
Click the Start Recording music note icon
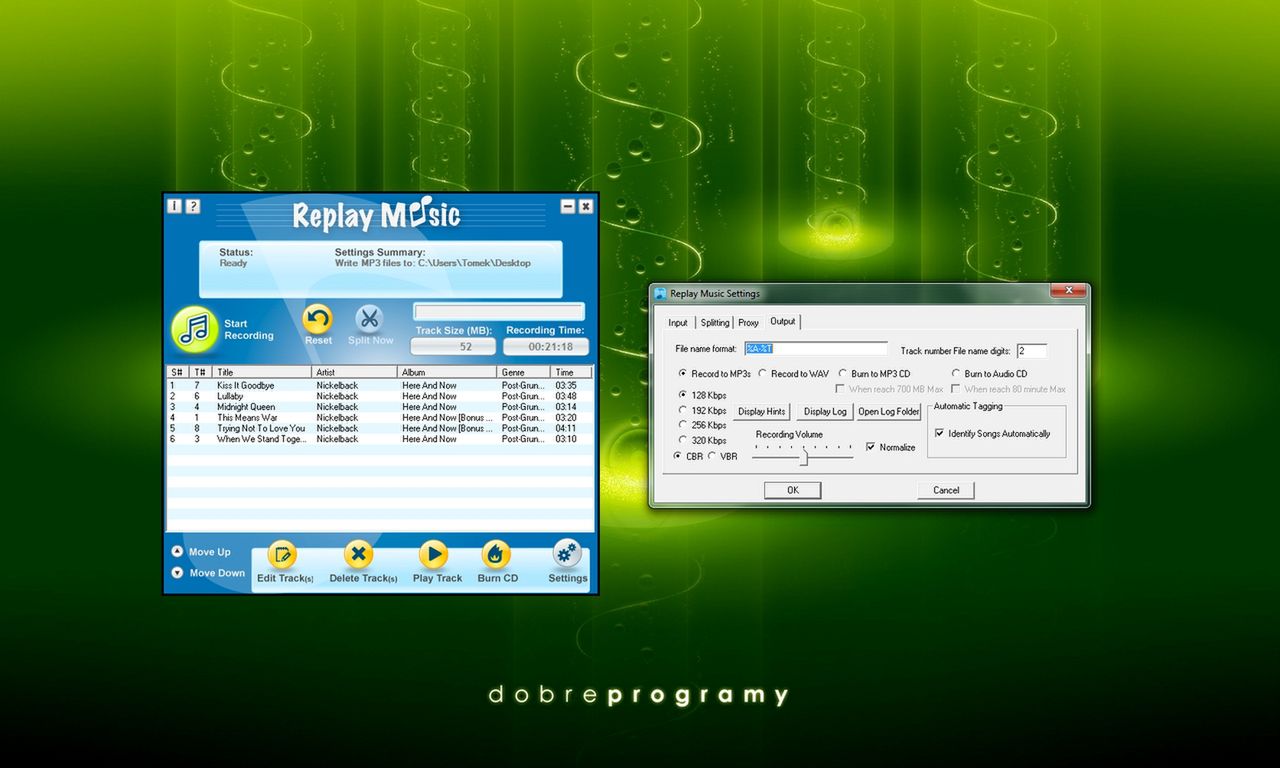click(196, 329)
